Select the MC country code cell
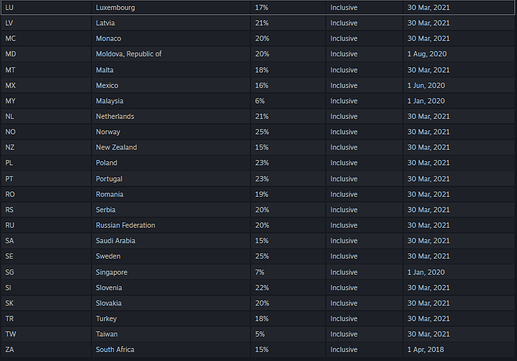The height and width of the screenshot is (361, 517). point(46,38)
